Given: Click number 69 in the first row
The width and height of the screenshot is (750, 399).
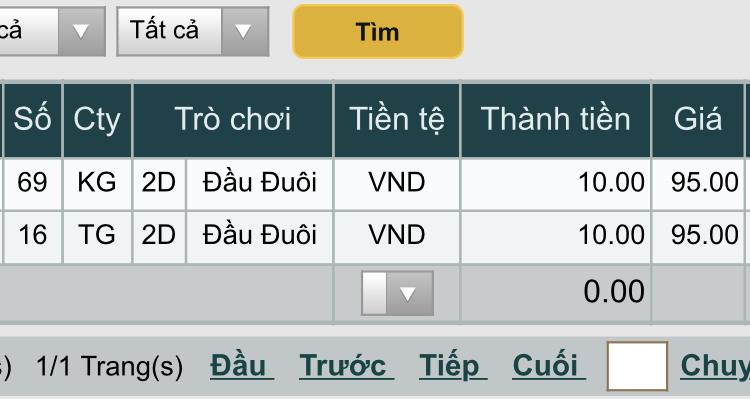Looking at the screenshot, I should coord(33,183).
